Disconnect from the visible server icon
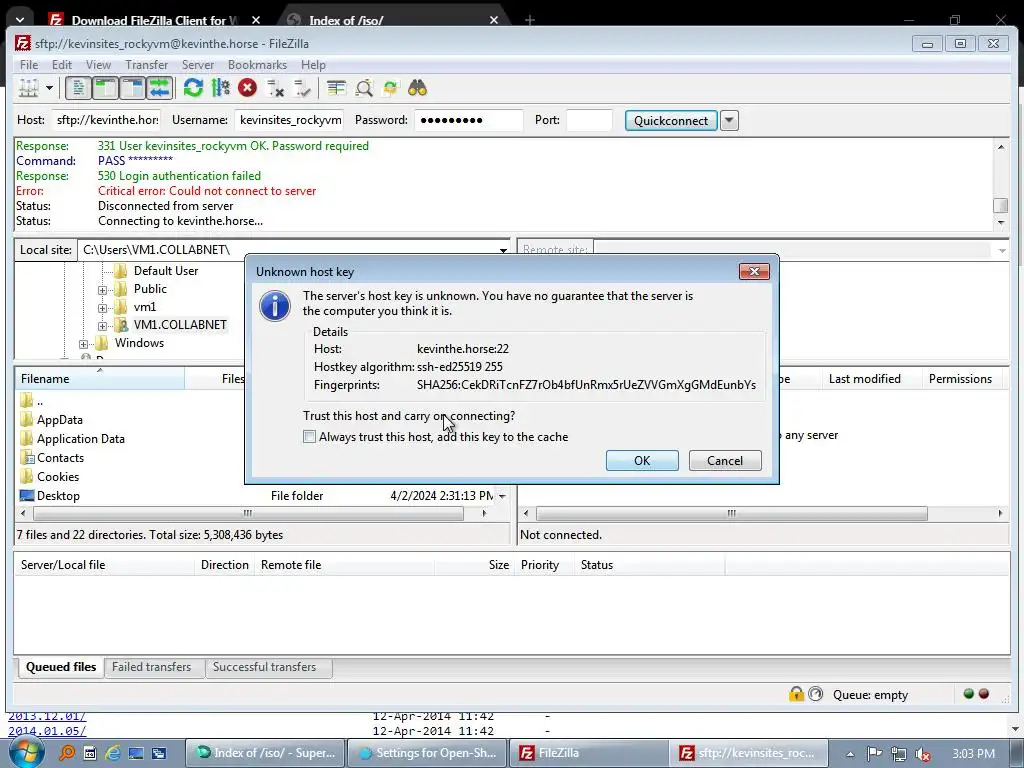The width and height of the screenshot is (1024, 768). 276,88
